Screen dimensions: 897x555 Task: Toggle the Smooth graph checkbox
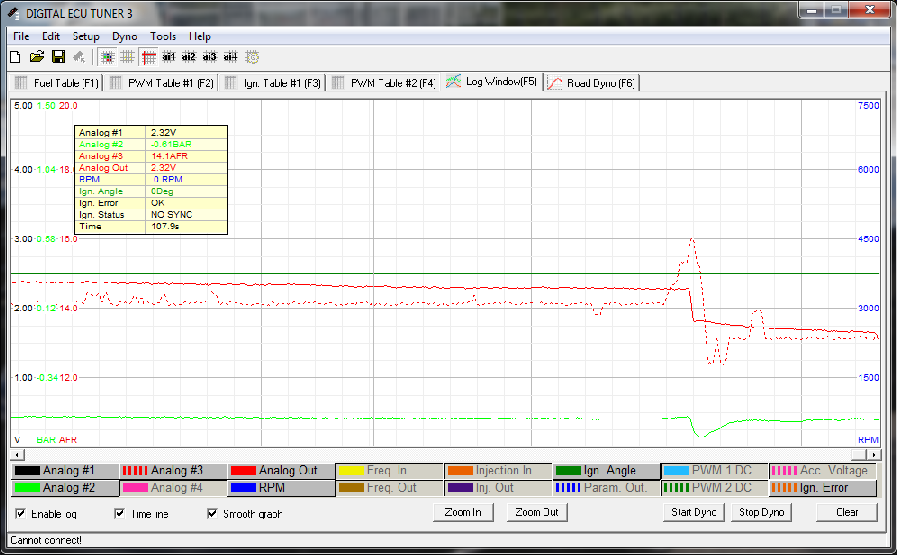213,514
